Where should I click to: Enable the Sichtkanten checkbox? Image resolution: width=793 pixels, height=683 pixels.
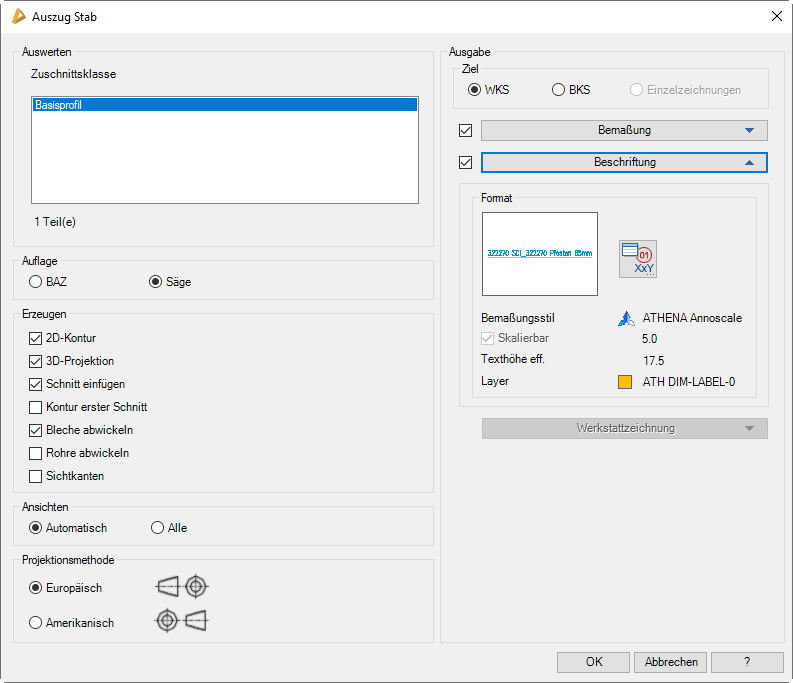click(x=36, y=476)
